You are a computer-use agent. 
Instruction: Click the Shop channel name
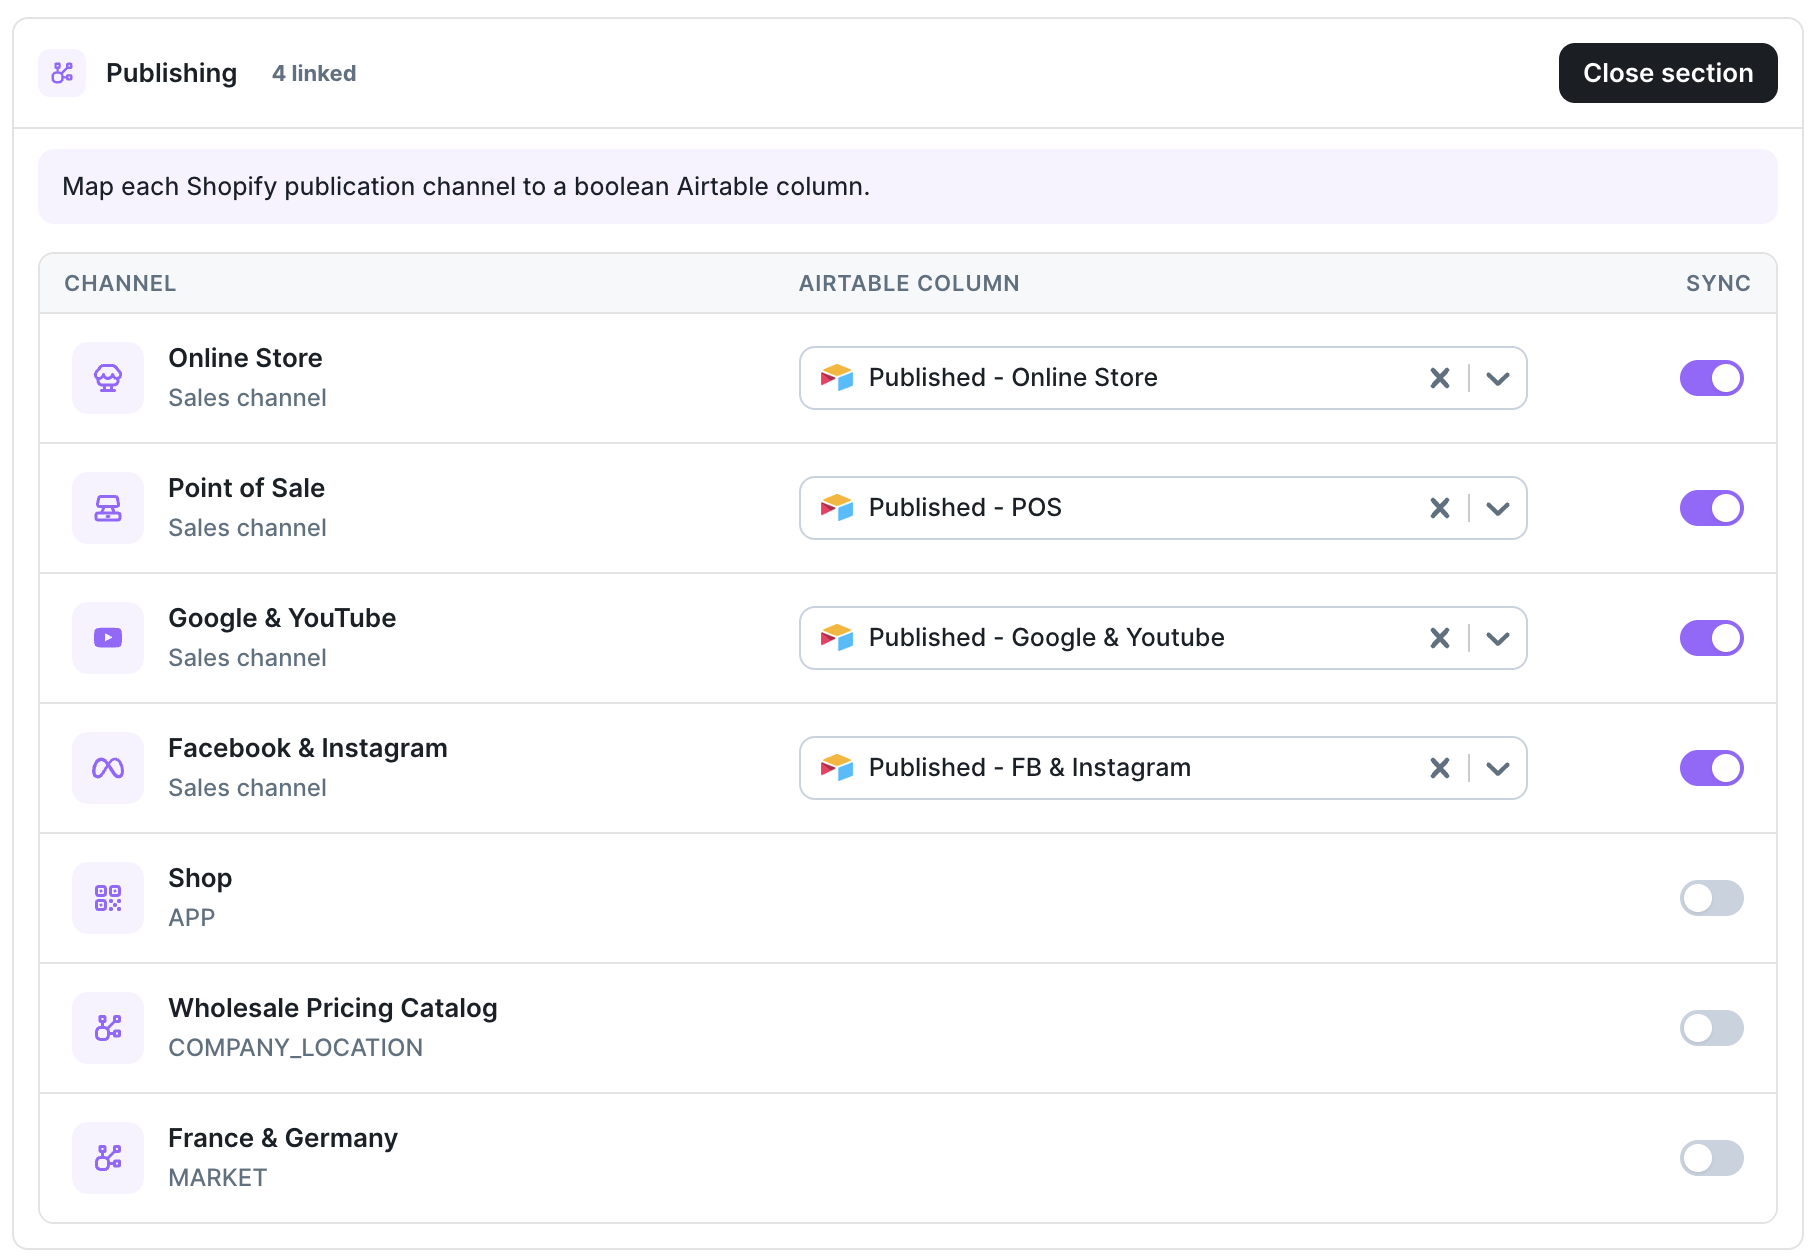[x=200, y=878]
